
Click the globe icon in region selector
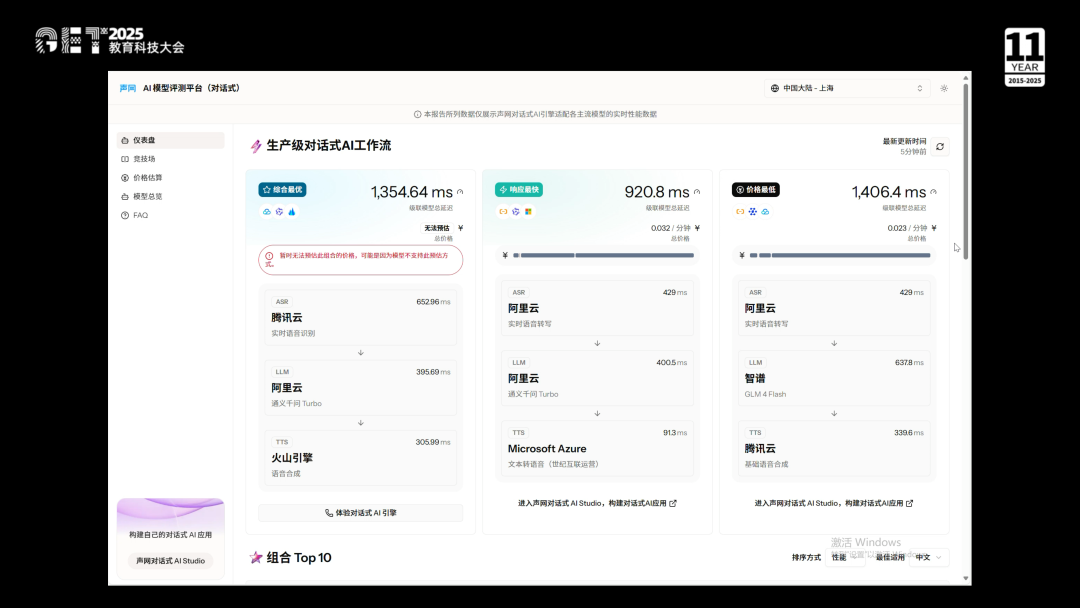tap(775, 88)
